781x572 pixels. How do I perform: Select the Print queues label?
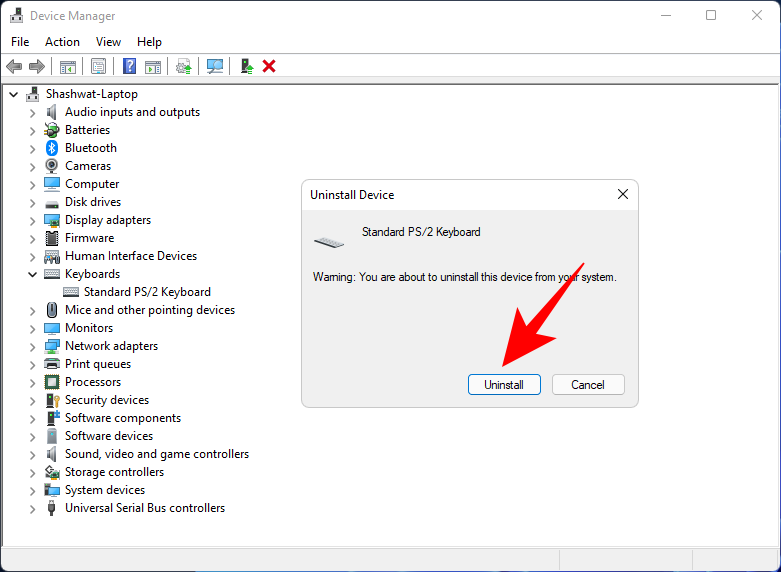pyautogui.click(x=98, y=364)
